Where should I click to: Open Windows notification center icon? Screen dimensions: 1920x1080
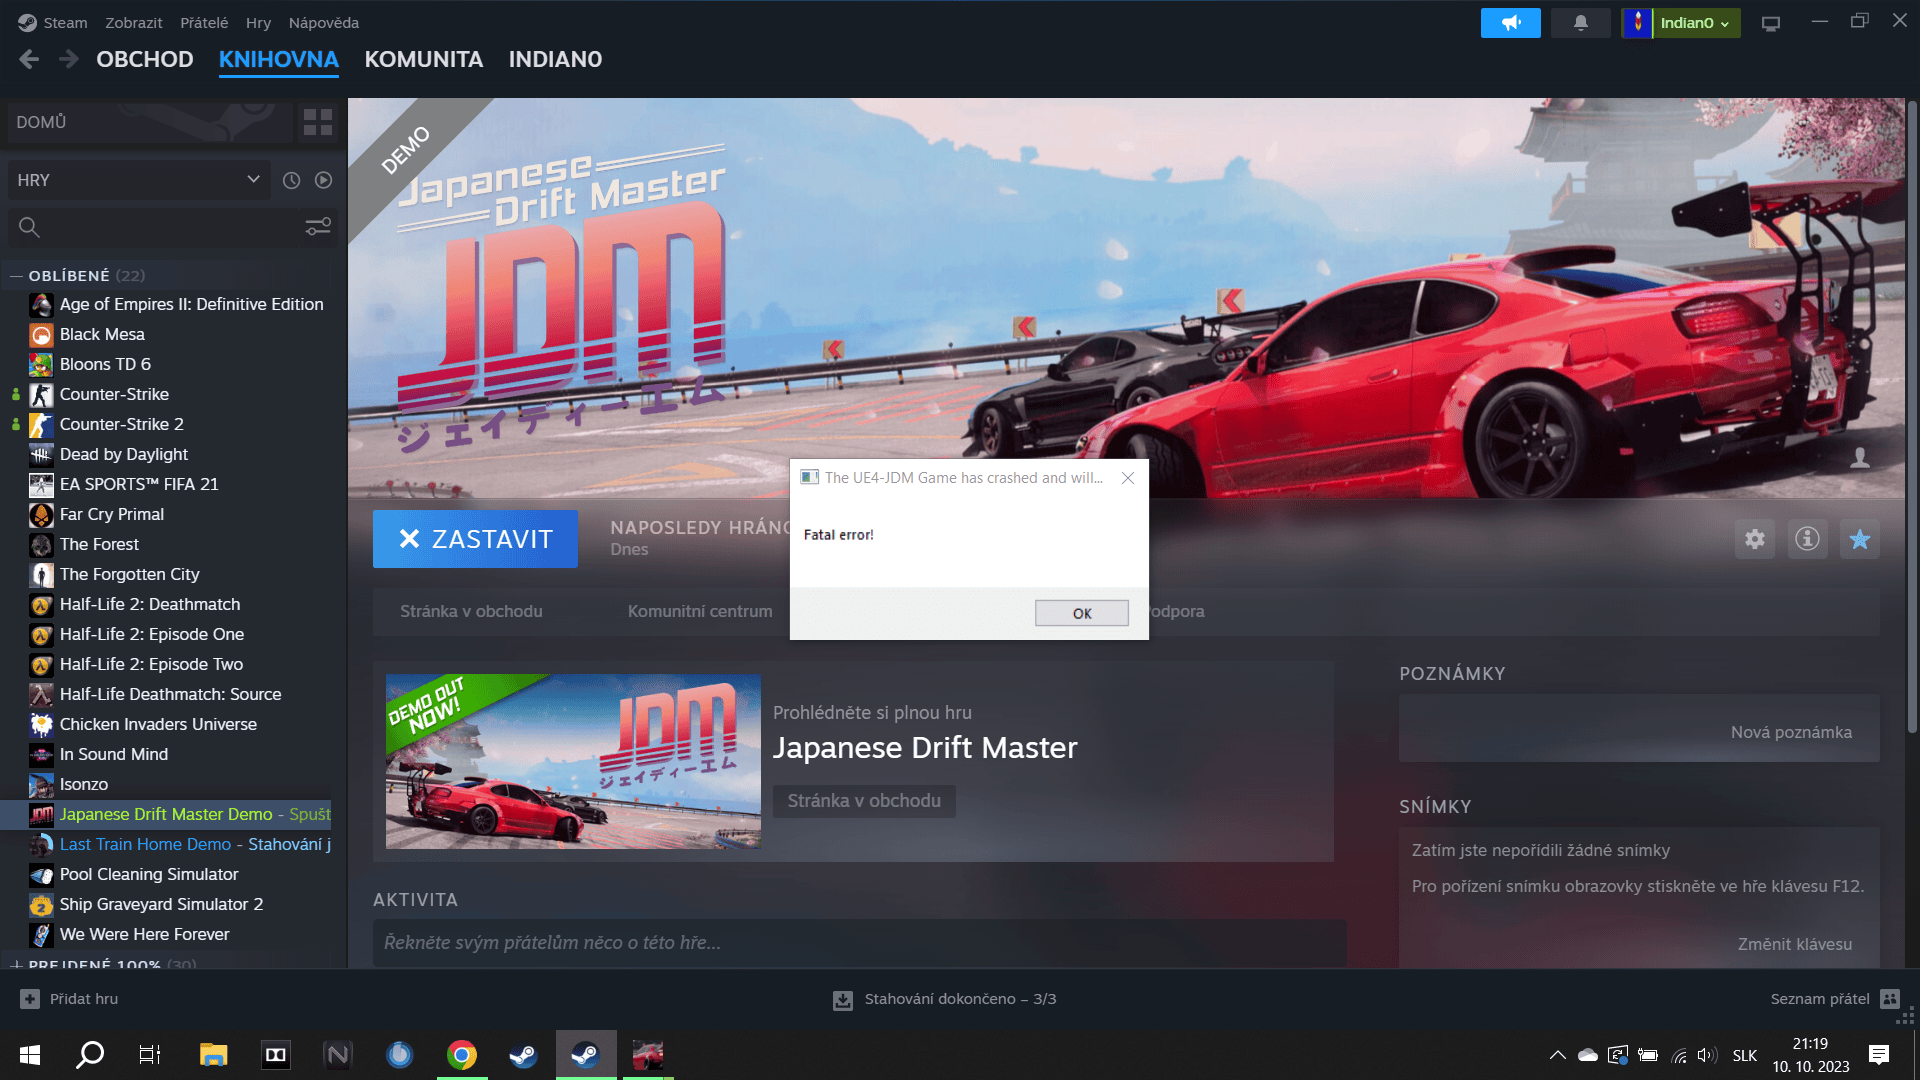pyautogui.click(x=1879, y=1054)
